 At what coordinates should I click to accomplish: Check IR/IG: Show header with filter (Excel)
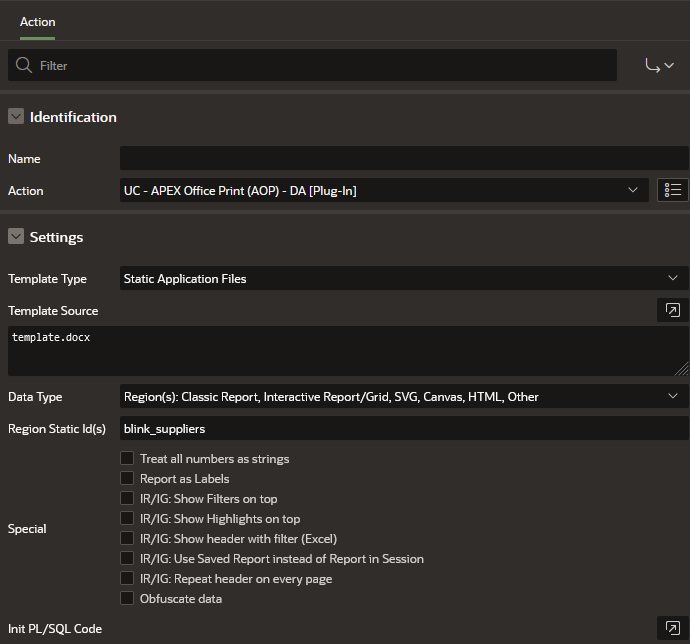point(127,539)
